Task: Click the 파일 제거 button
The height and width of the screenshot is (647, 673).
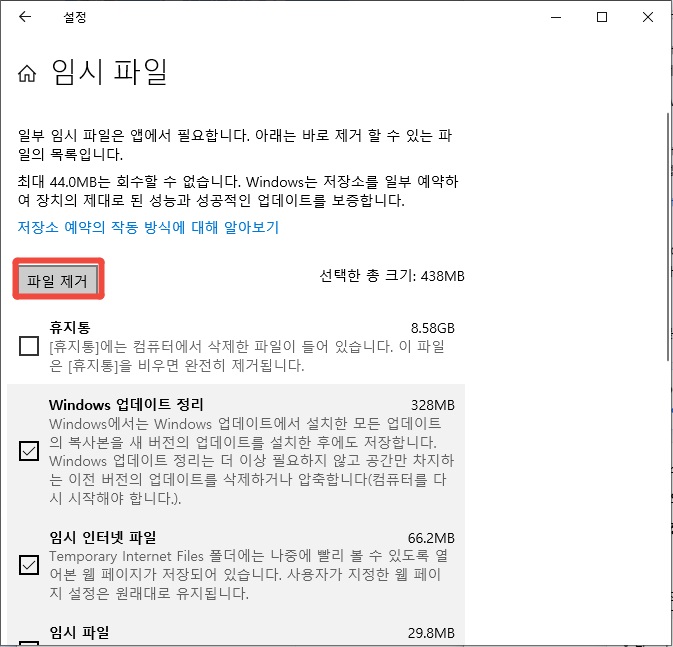Action: [58, 281]
